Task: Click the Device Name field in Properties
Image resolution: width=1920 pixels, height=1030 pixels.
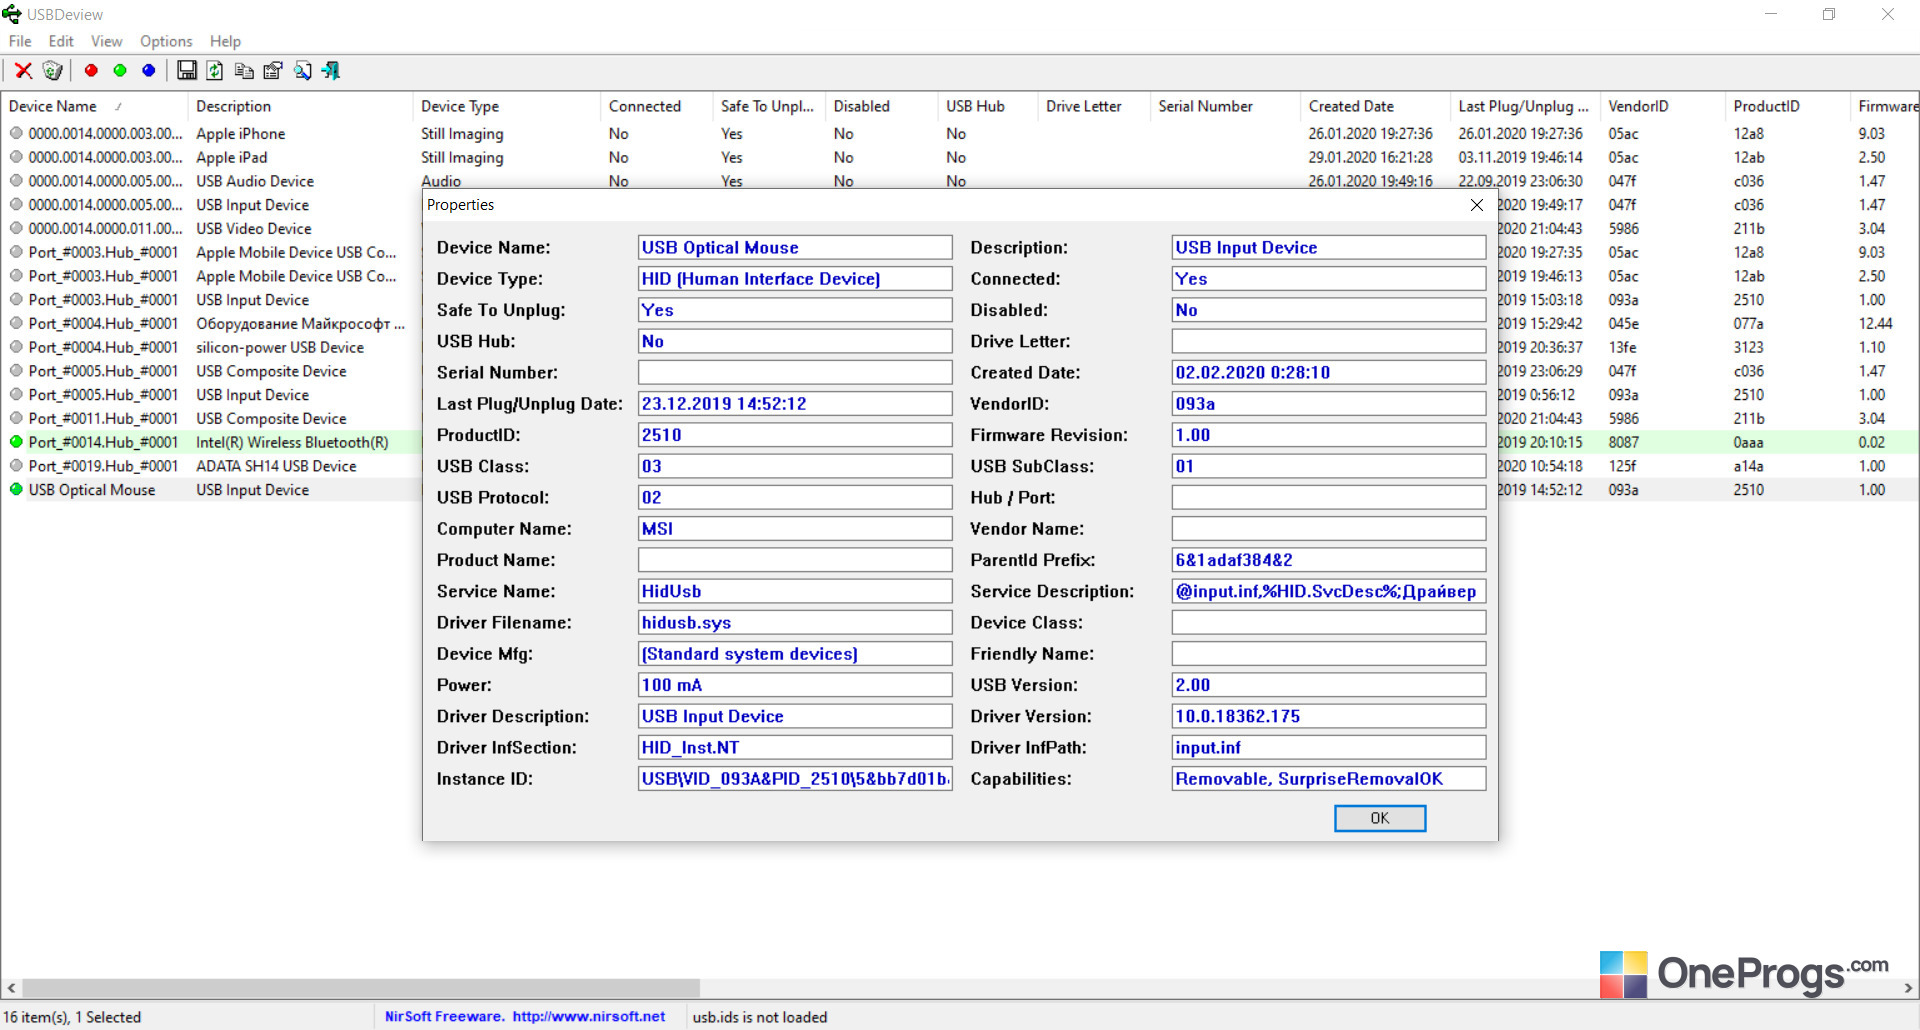Action: tap(795, 248)
